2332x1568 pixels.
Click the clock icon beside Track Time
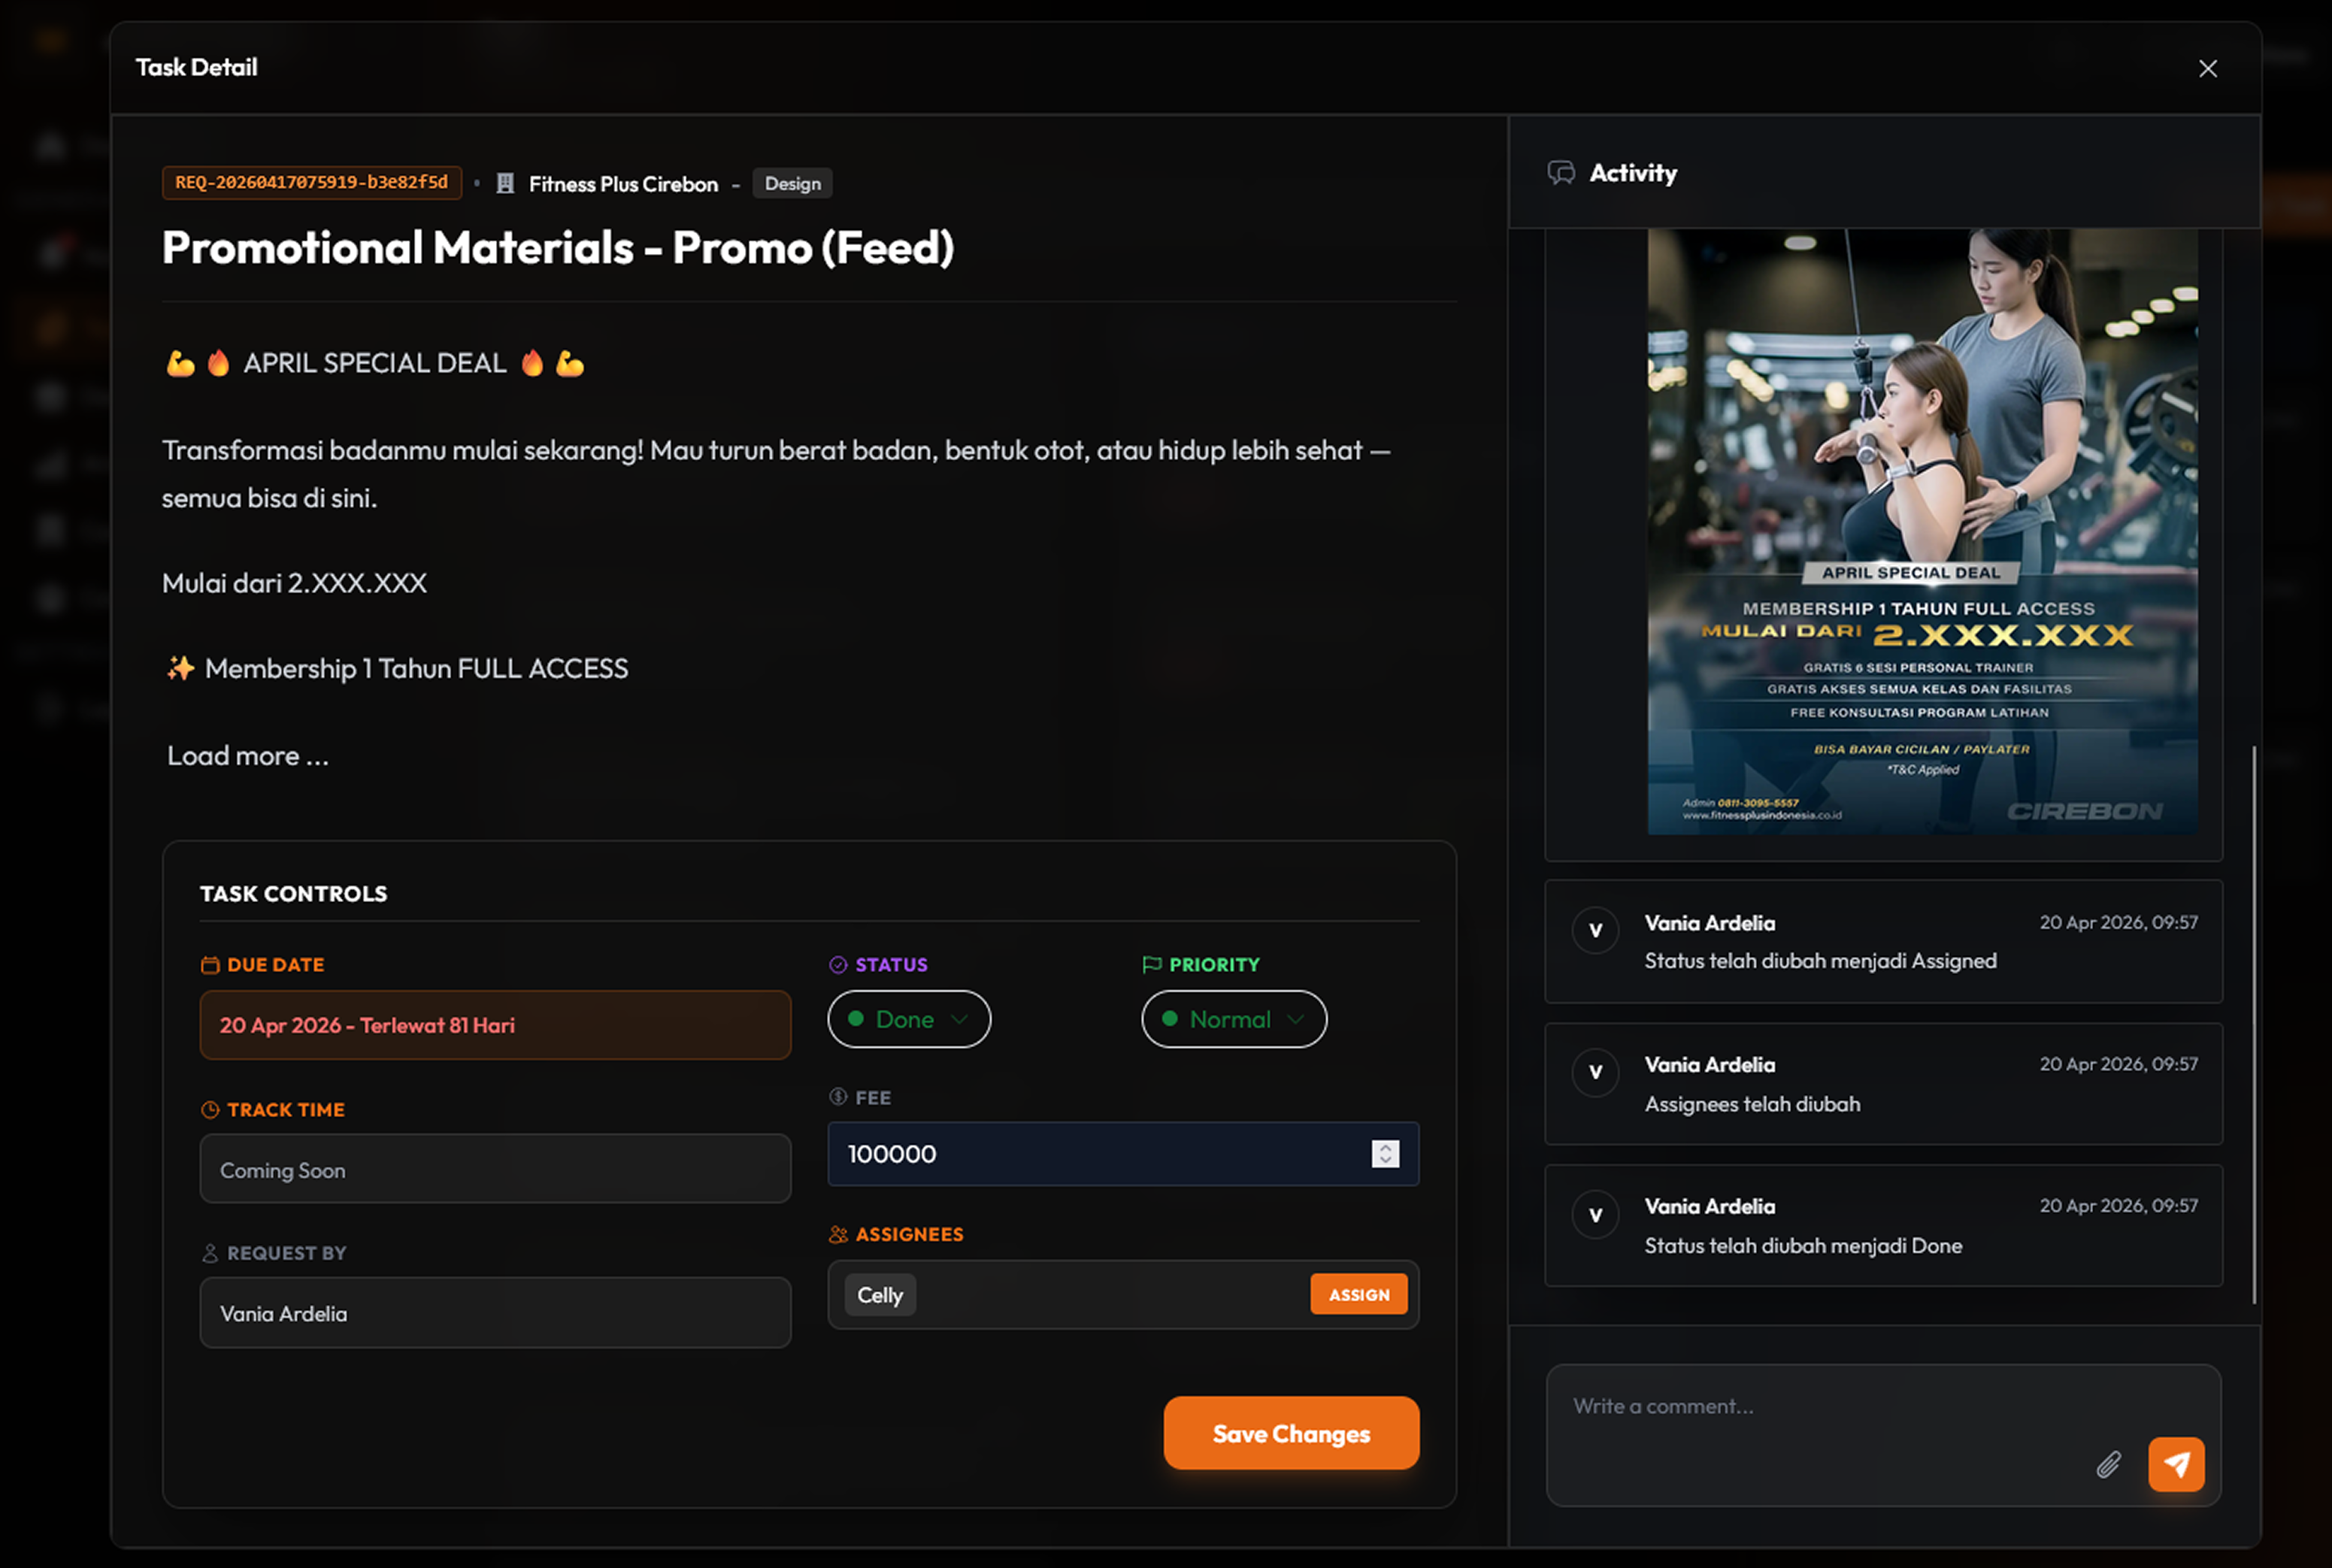(x=210, y=1110)
